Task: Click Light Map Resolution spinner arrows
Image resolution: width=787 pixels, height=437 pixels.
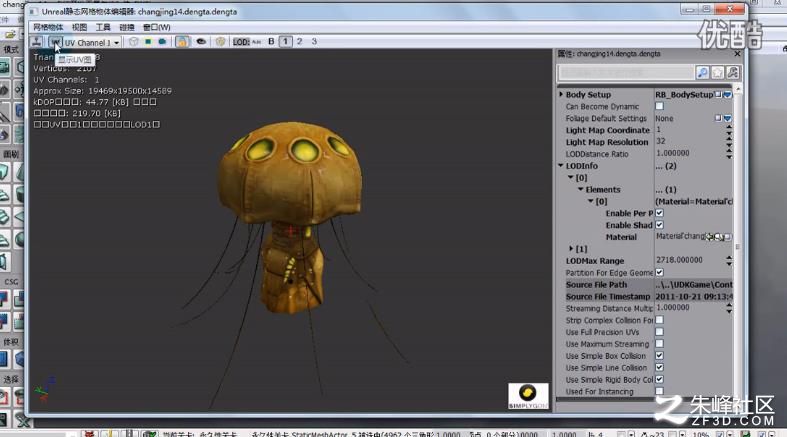Action: tap(729, 142)
